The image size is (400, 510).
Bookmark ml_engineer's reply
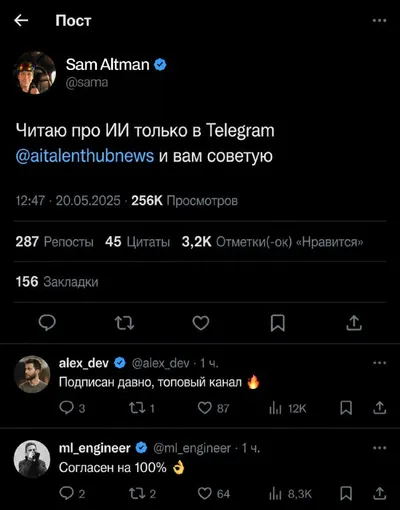pos(346,493)
